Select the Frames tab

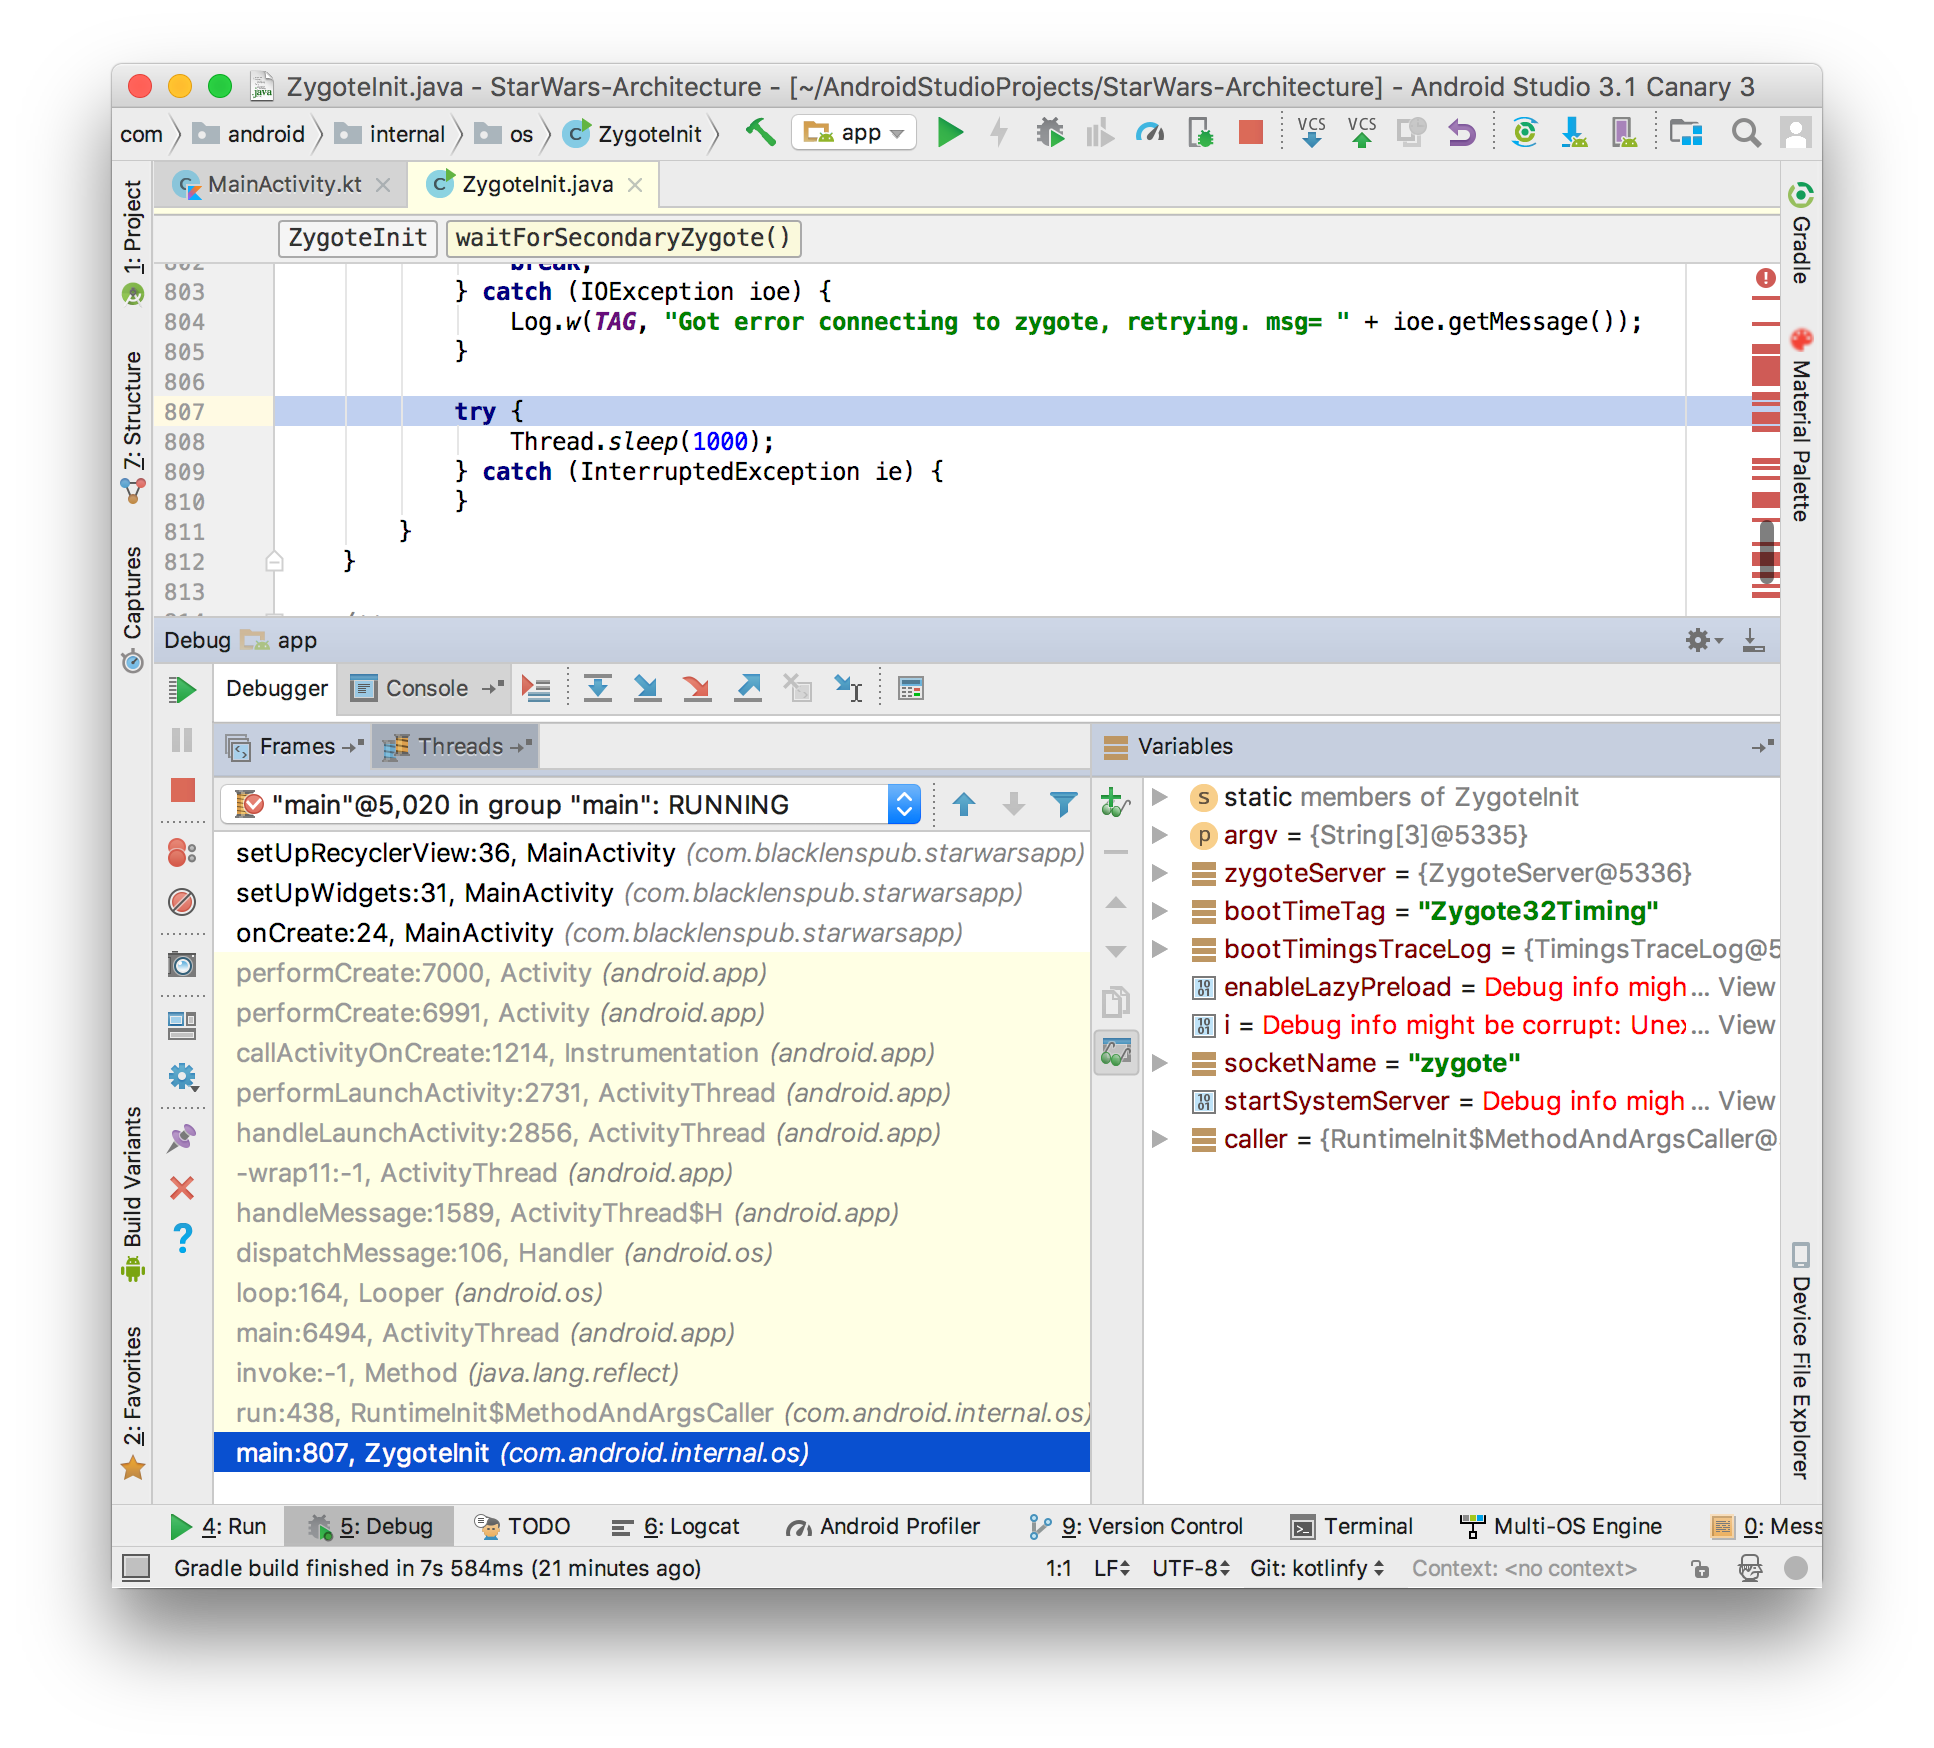click(296, 746)
